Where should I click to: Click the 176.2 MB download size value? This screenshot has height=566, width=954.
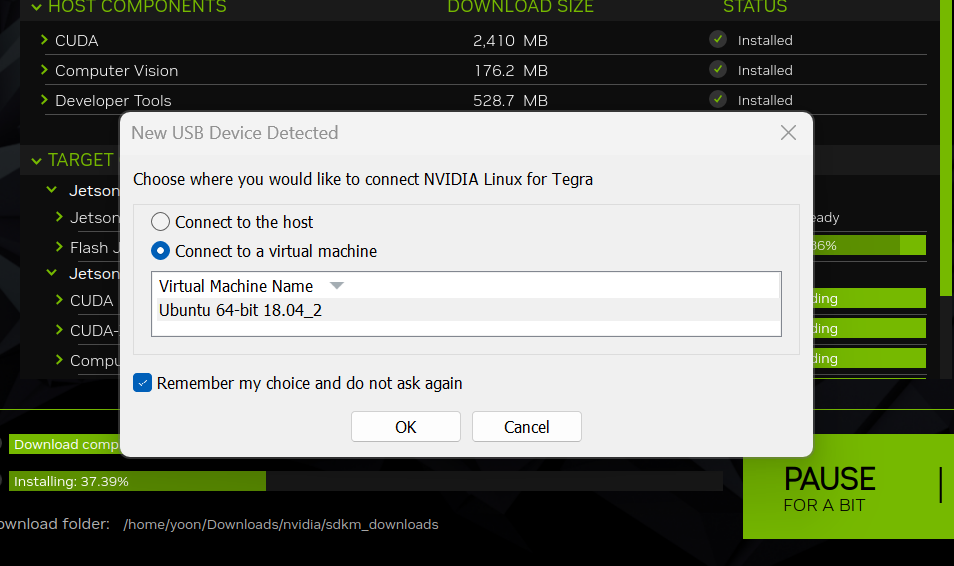click(511, 71)
